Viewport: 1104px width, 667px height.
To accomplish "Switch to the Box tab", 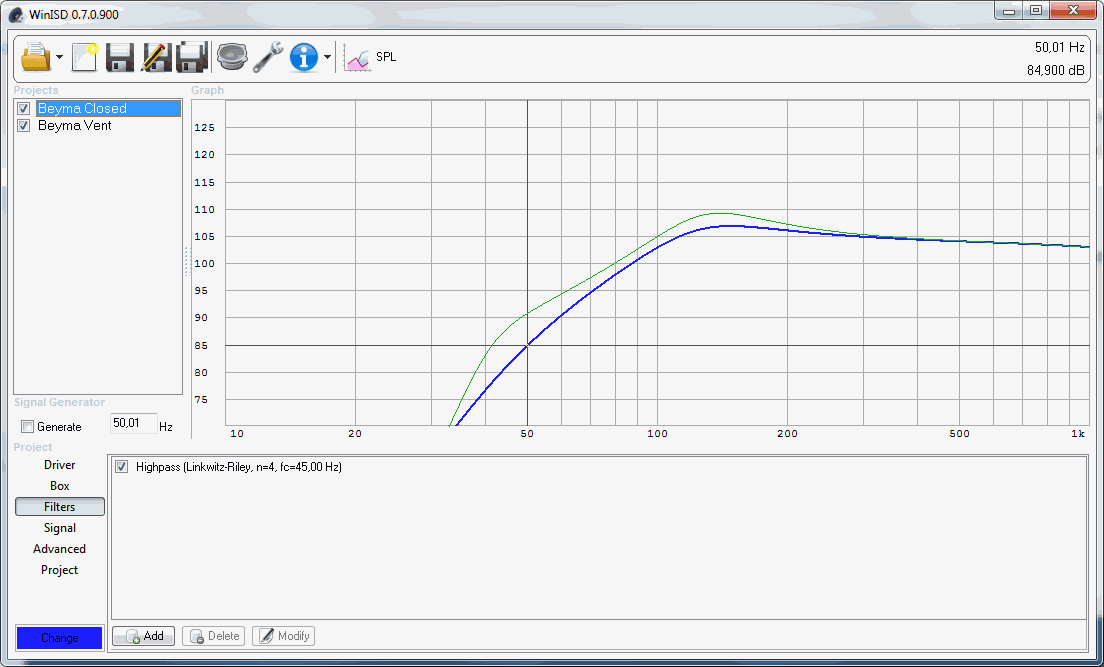I will 60,486.
